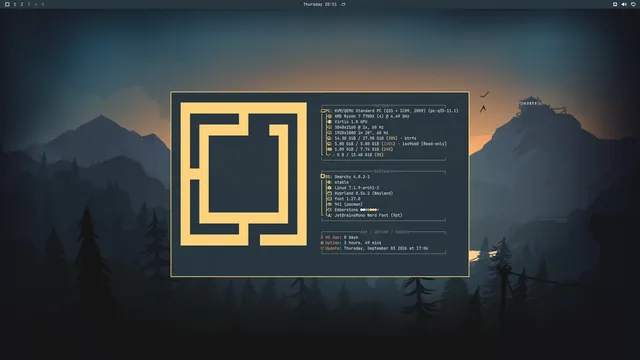Click the Emberstone color palette dots
640x360 pixels.
point(369,210)
